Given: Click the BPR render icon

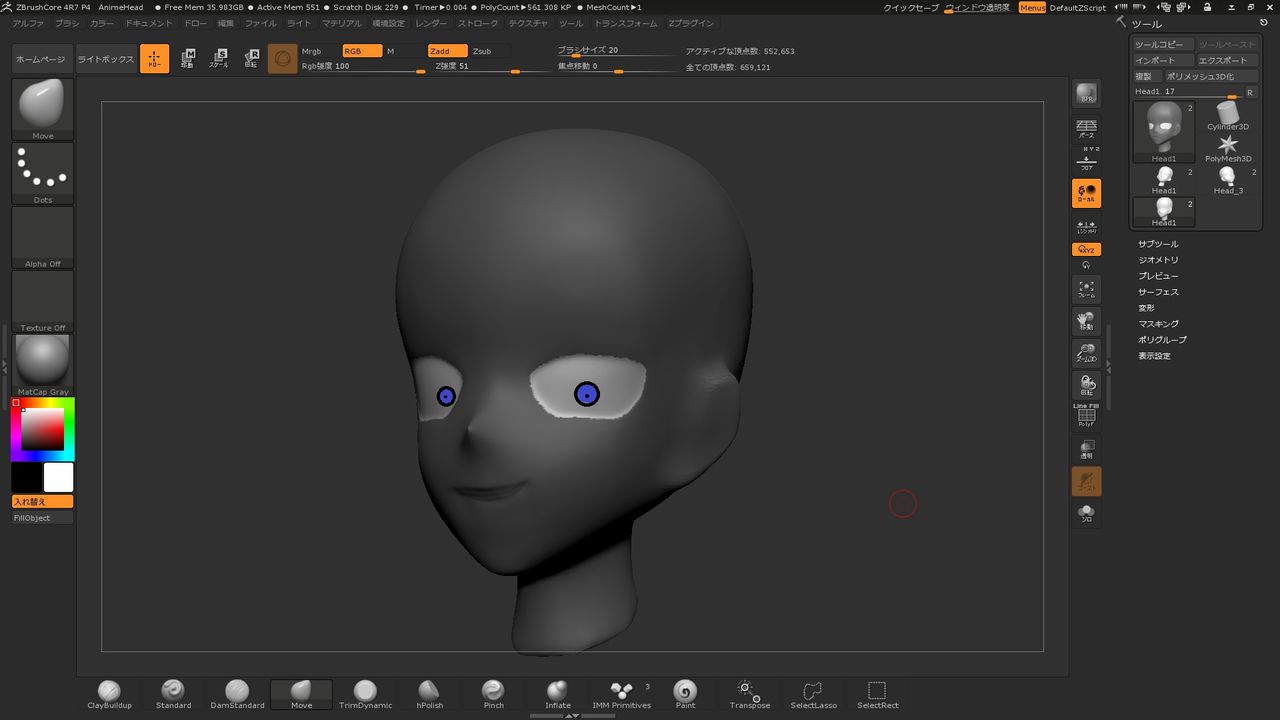Looking at the screenshot, I should click(x=1086, y=93).
